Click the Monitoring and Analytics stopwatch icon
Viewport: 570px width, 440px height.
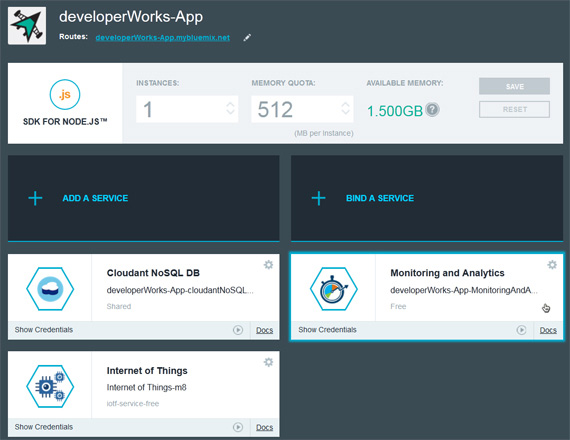334,289
